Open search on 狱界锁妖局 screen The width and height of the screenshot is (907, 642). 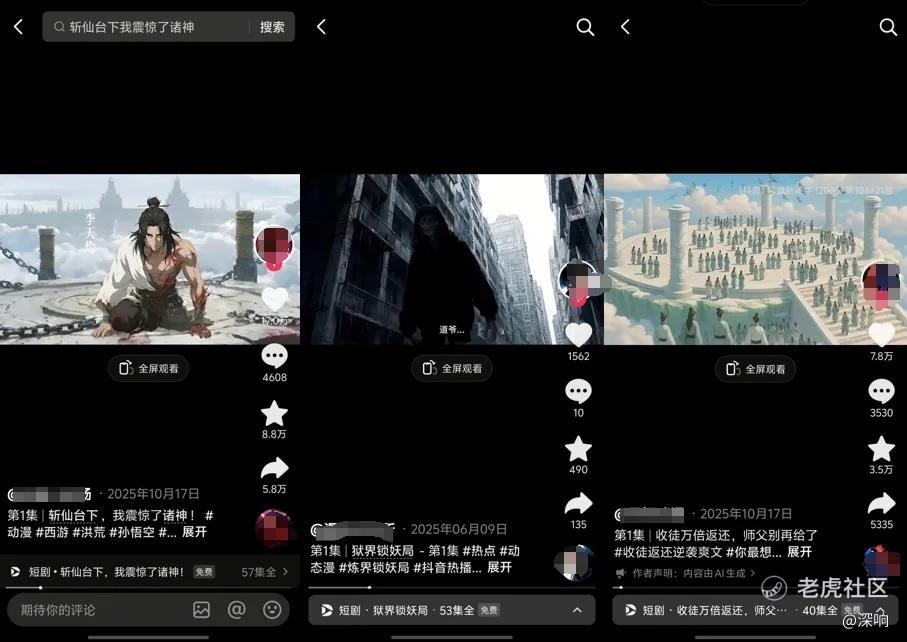pyautogui.click(x=585, y=27)
